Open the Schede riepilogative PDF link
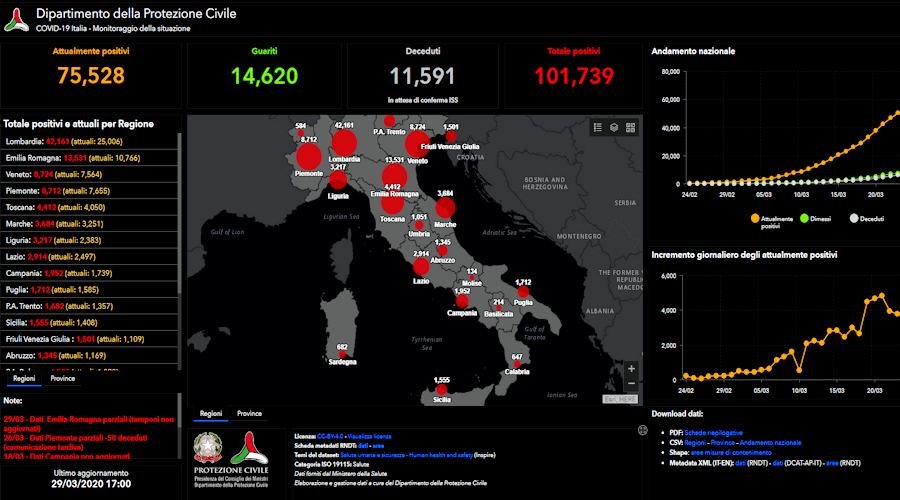Image resolution: width=900 pixels, height=500 pixels. click(x=713, y=433)
